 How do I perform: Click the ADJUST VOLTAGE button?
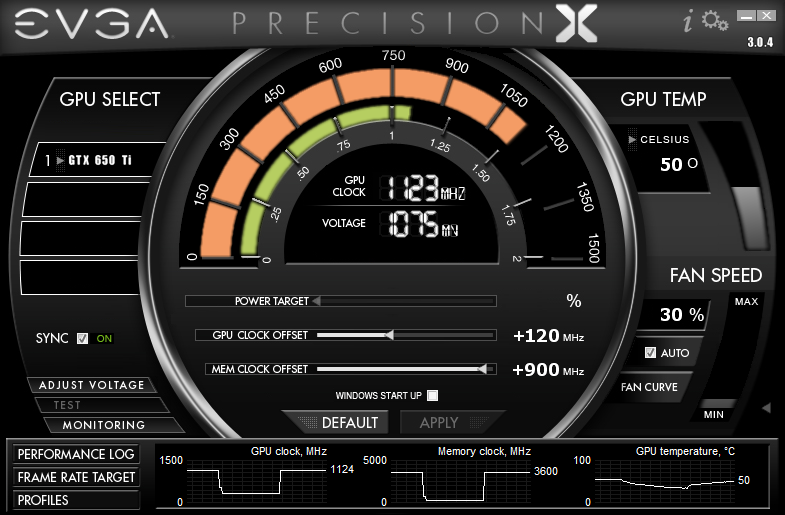91,385
